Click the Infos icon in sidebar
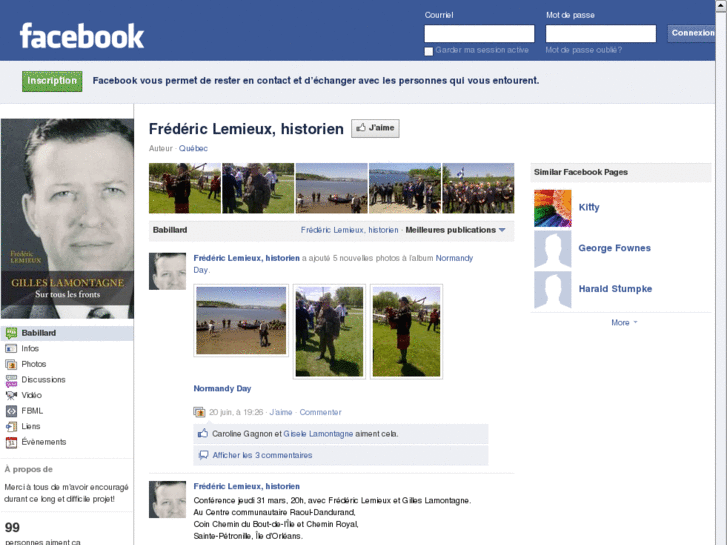 click(x=11, y=348)
